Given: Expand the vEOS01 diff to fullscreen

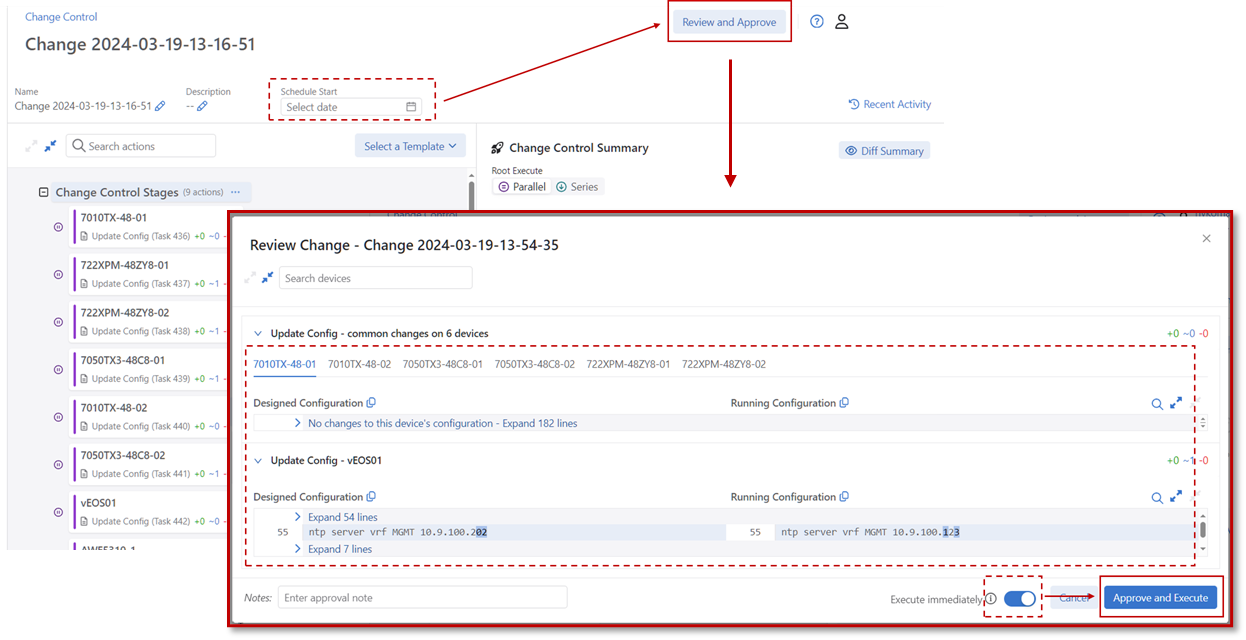Looking at the screenshot, I should (1176, 496).
